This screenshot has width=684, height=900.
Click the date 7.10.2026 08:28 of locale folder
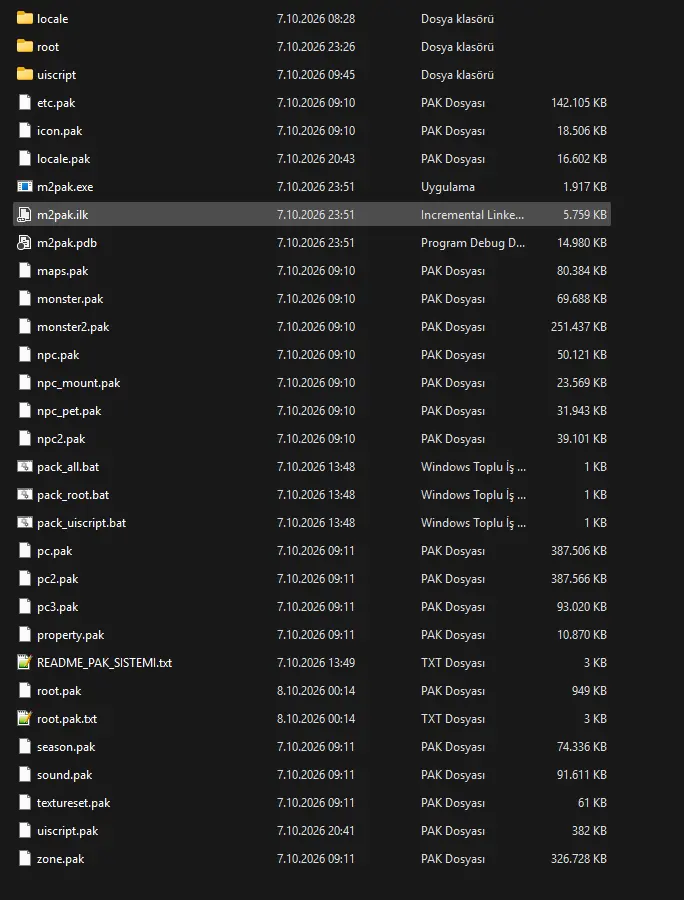[316, 18]
